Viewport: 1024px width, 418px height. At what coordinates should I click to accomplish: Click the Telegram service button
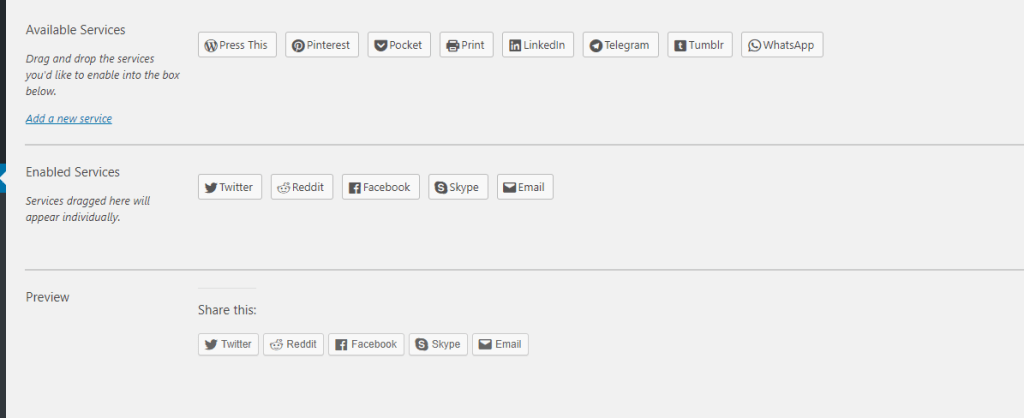click(620, 45)
